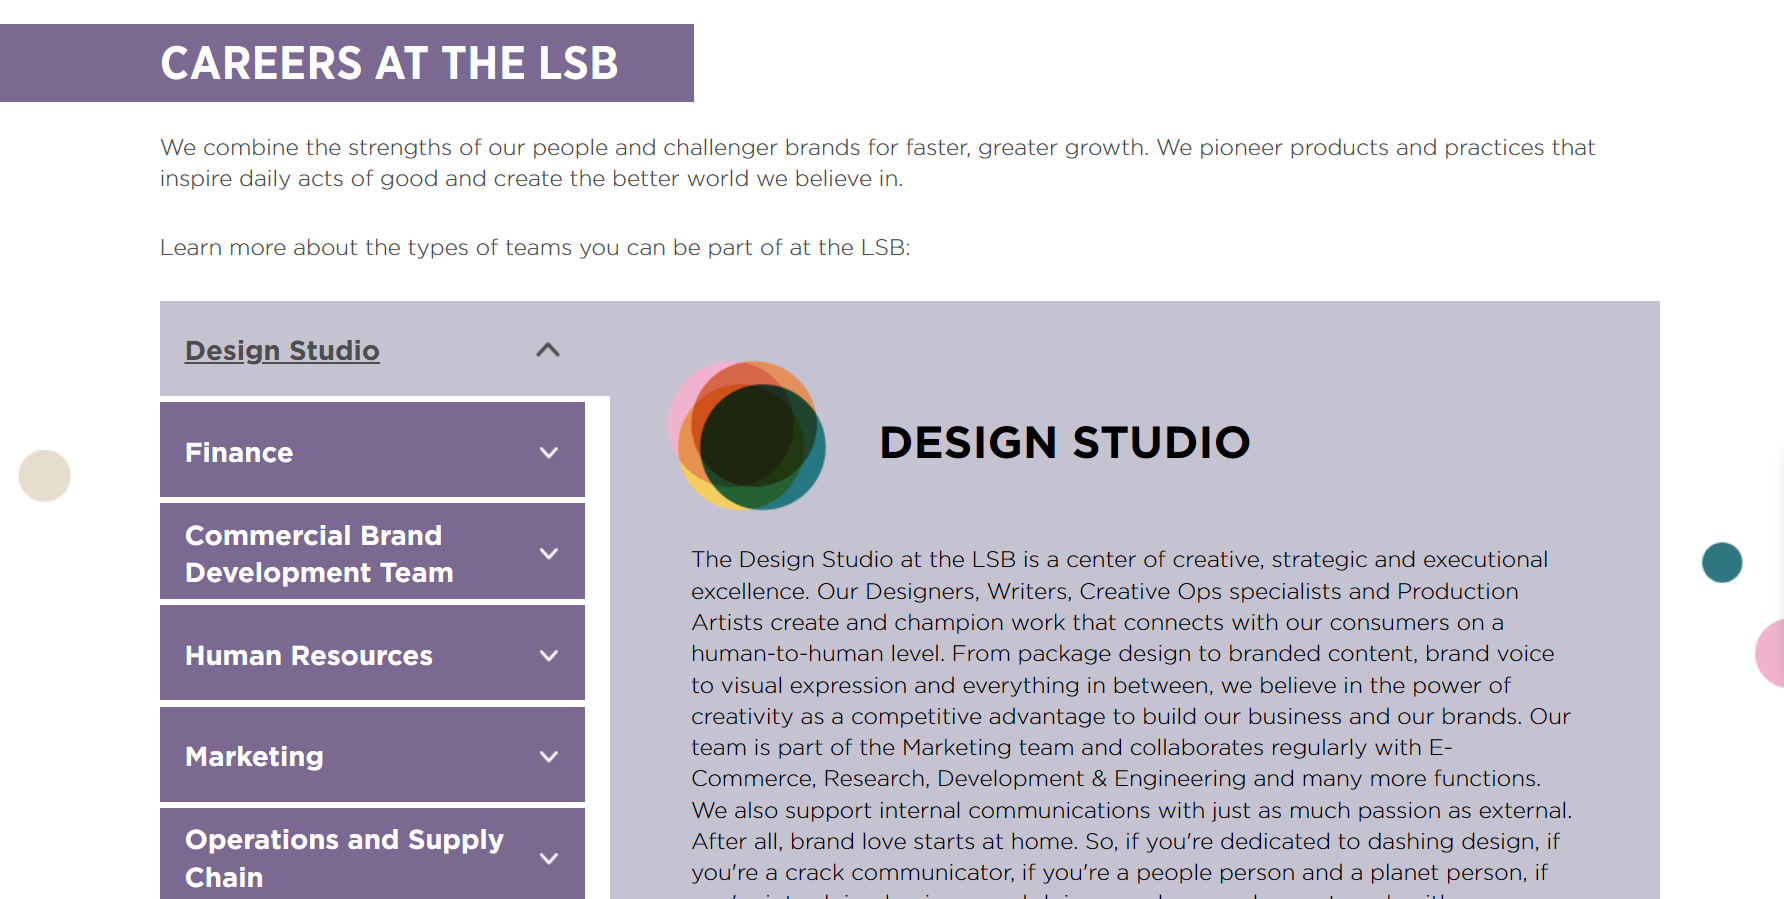Expand the Human Resources chevron
This screenshot has height=899, width=1784.
548,655
